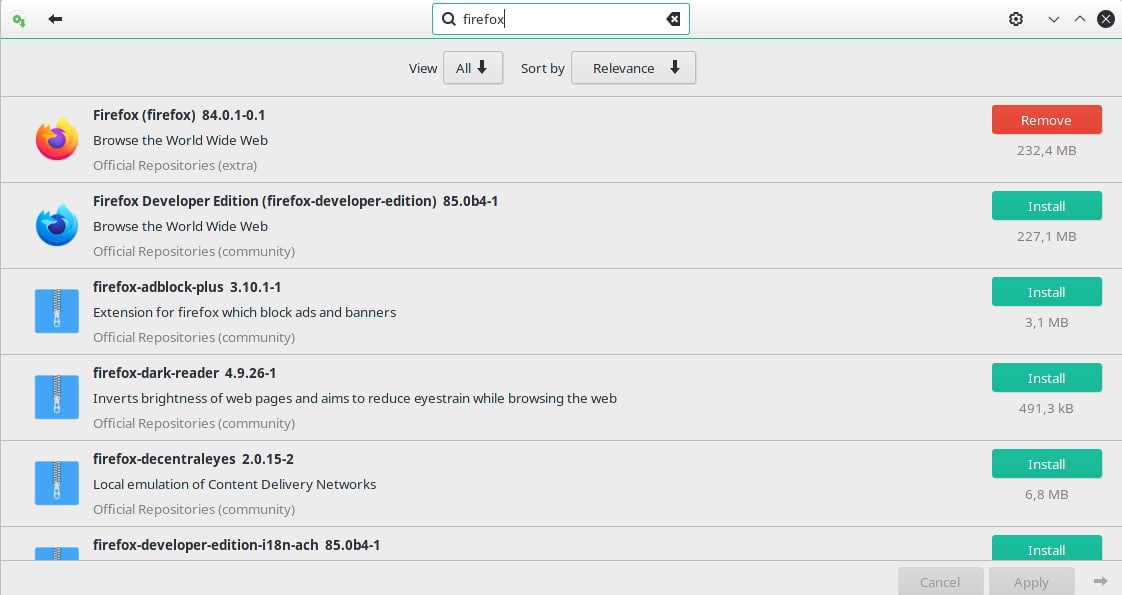Screen dimensions: 1122x595
Task: Select the Firefox Developer Edition title text
Action: (x=296, y=201)
